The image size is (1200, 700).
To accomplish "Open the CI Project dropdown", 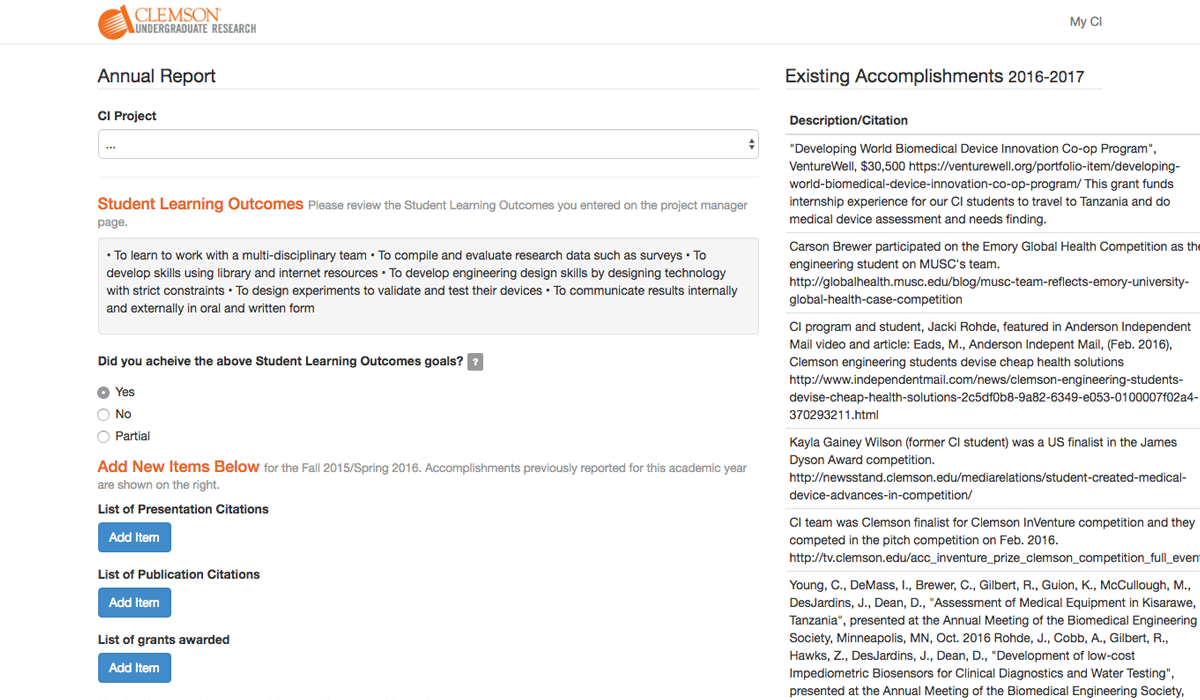I will (x=427, y=143).
